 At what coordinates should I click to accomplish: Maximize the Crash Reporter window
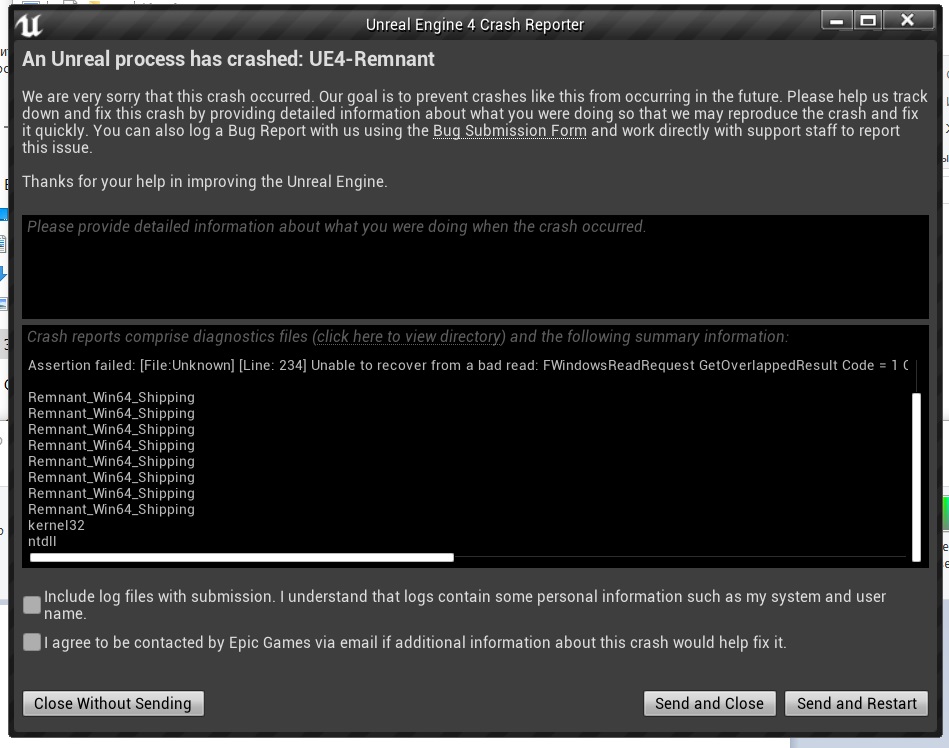[x=868, y=21]
